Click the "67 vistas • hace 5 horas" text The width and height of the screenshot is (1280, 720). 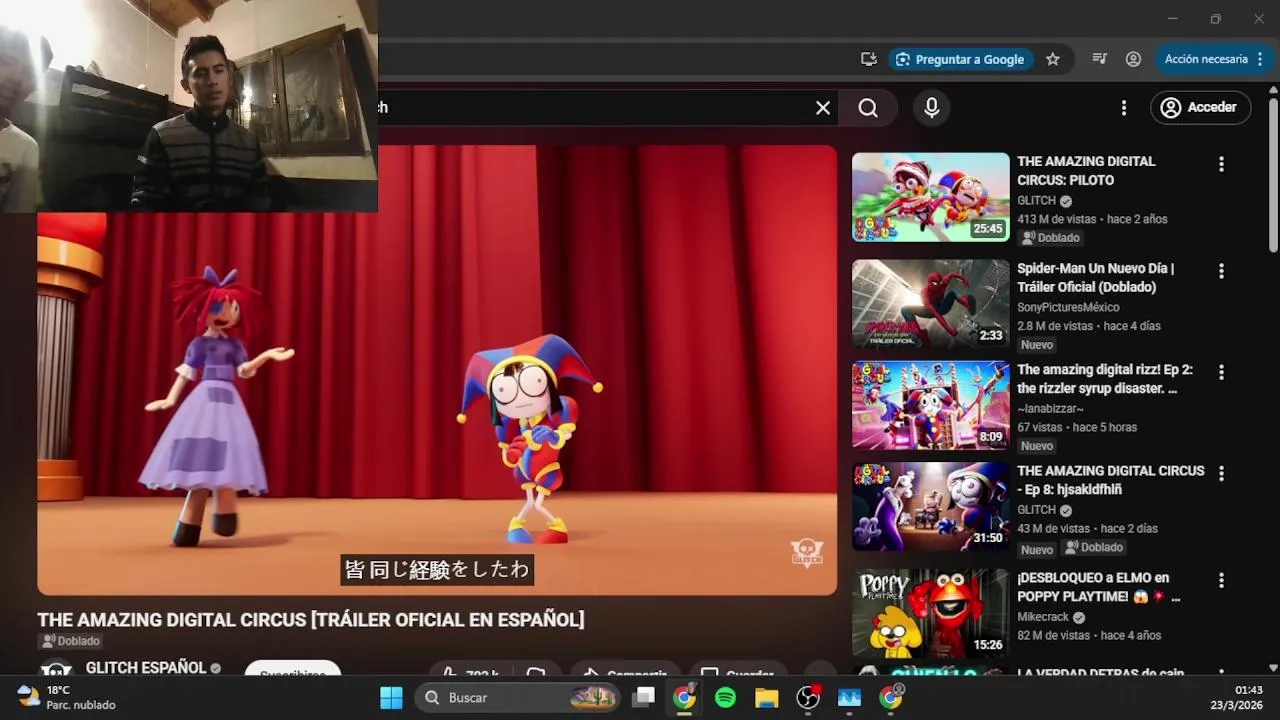tap(1077, 427)
